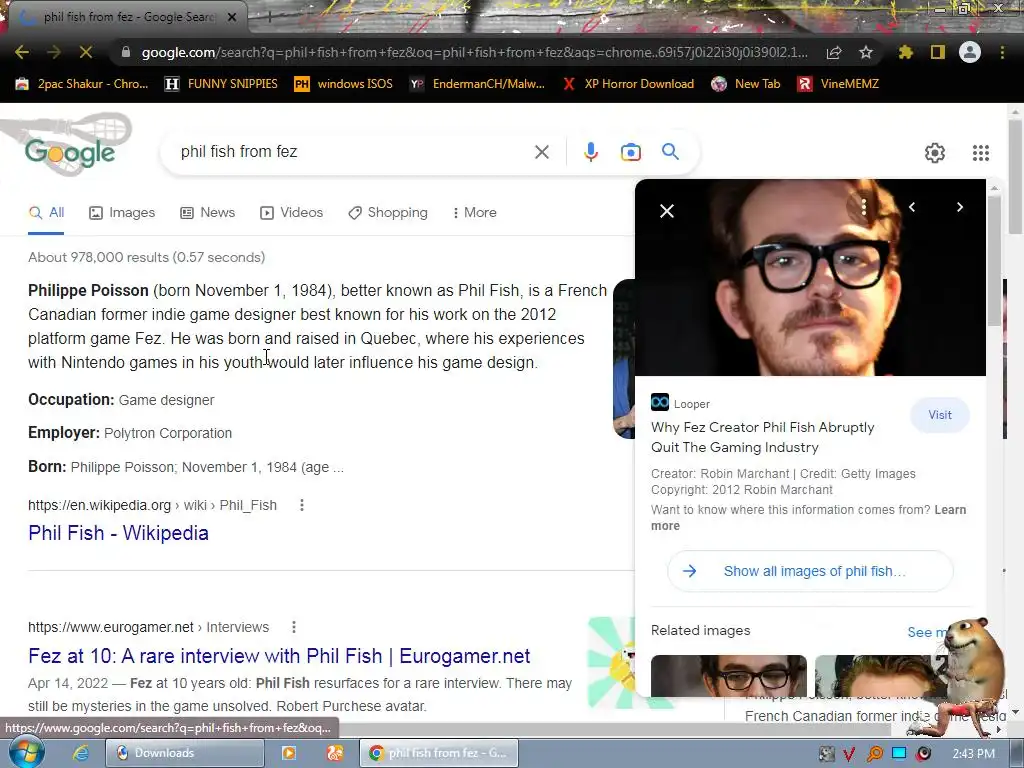Click the page vertical scrollbar thumb

click(x=1016, y=176)
